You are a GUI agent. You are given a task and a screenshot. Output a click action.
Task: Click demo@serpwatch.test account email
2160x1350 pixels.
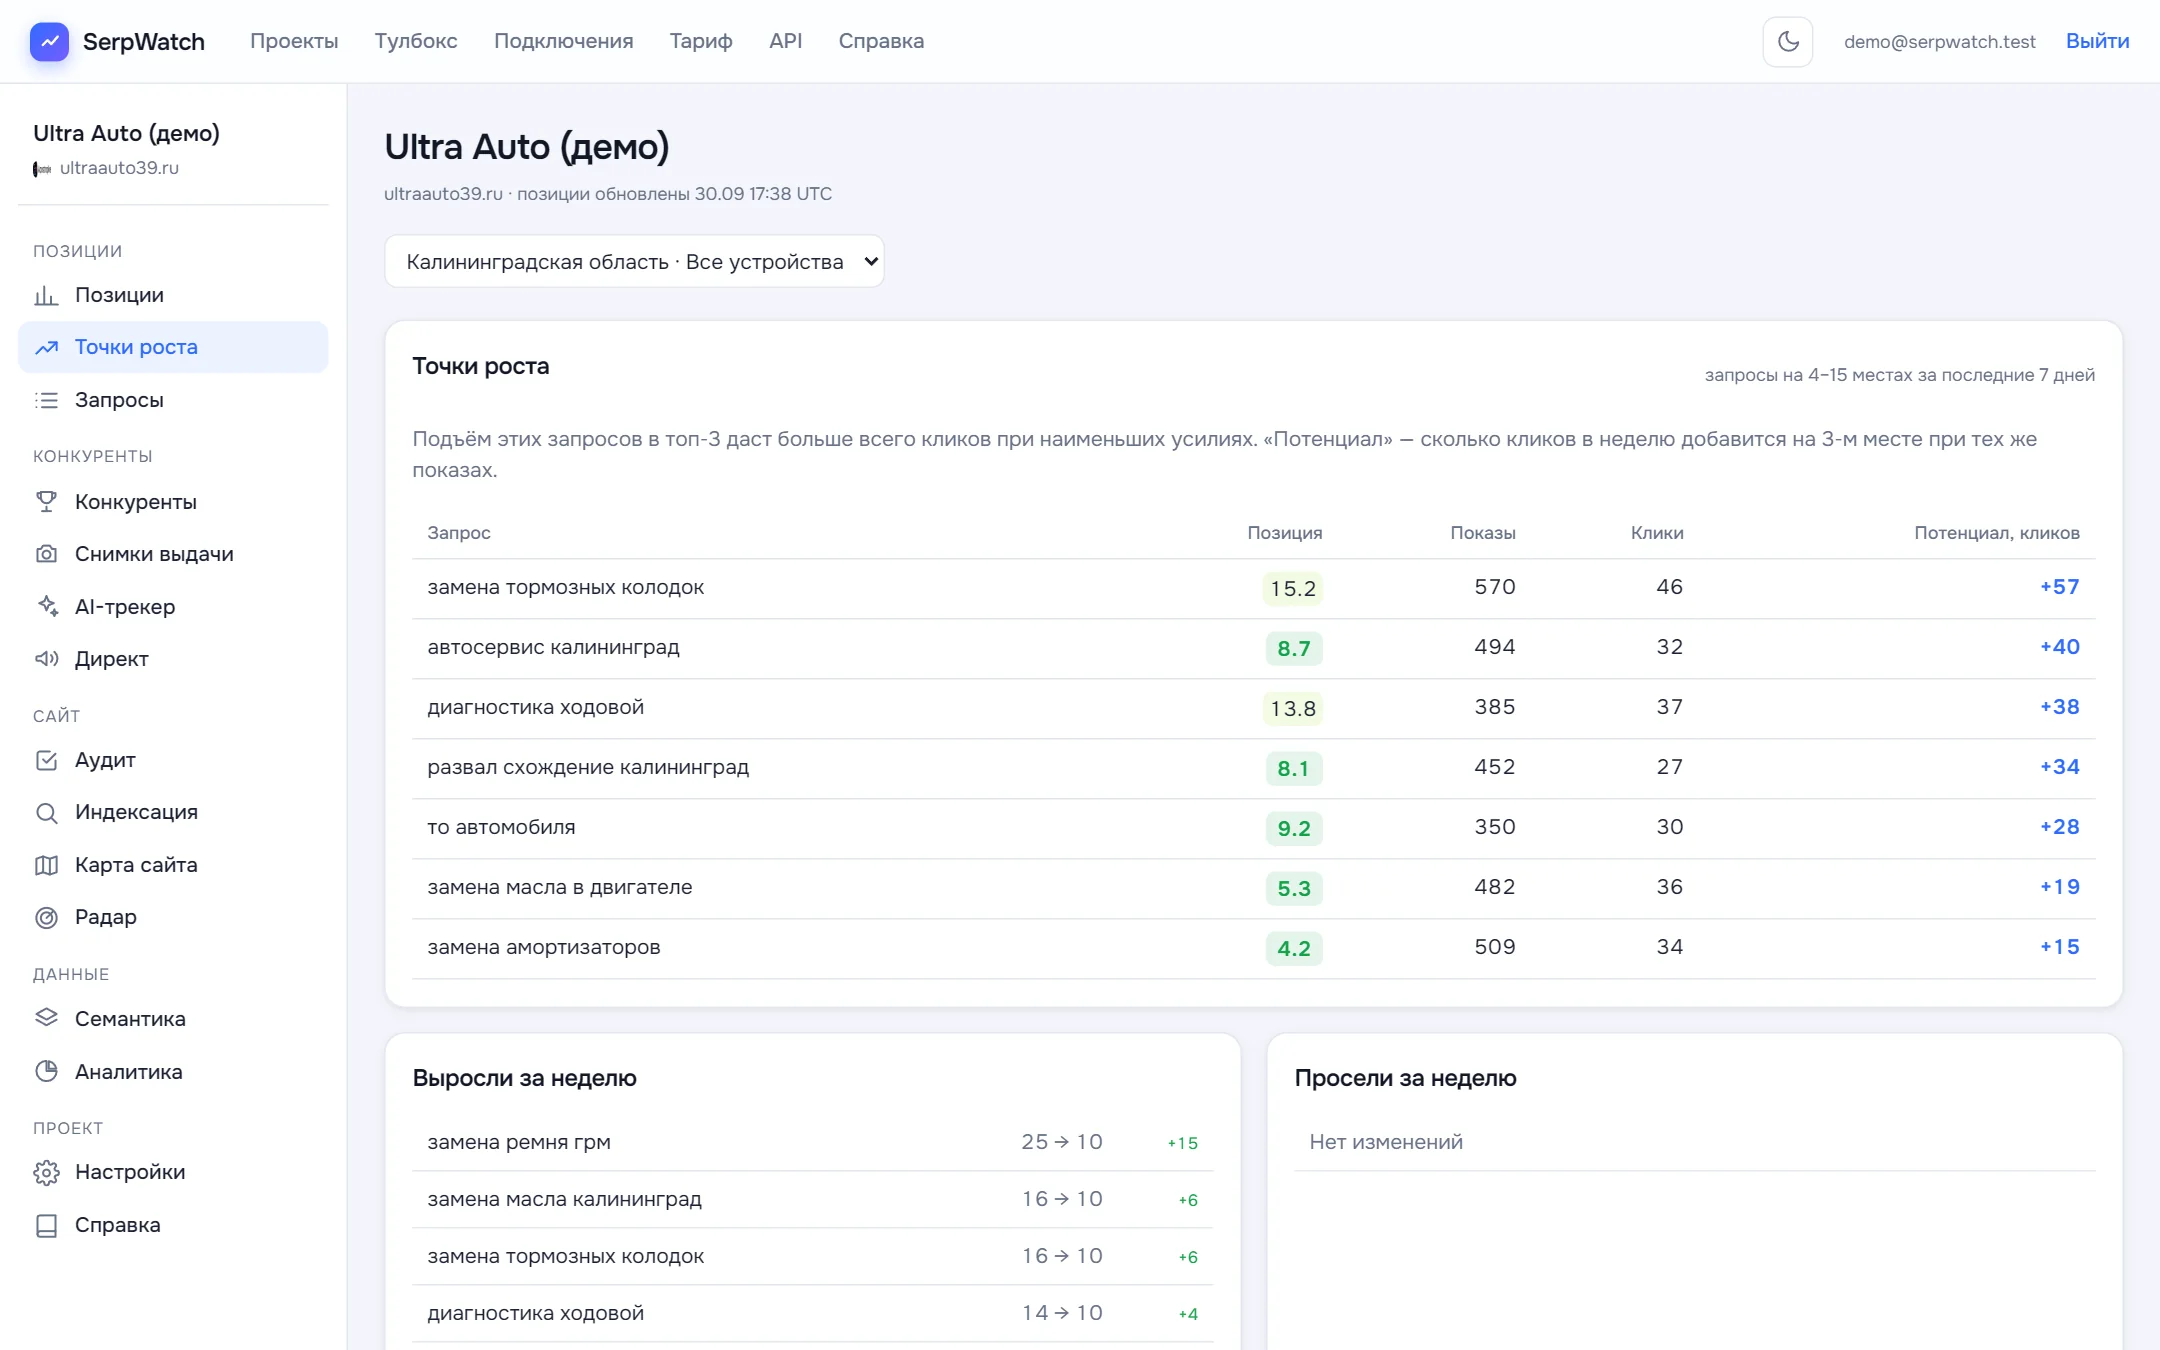(1939, 41)
